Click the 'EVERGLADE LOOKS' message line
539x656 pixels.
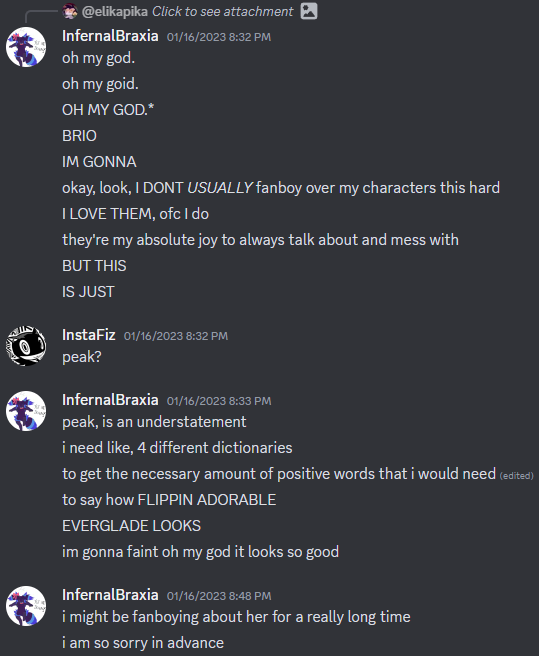pyautogui.click(x=131, y=526)
